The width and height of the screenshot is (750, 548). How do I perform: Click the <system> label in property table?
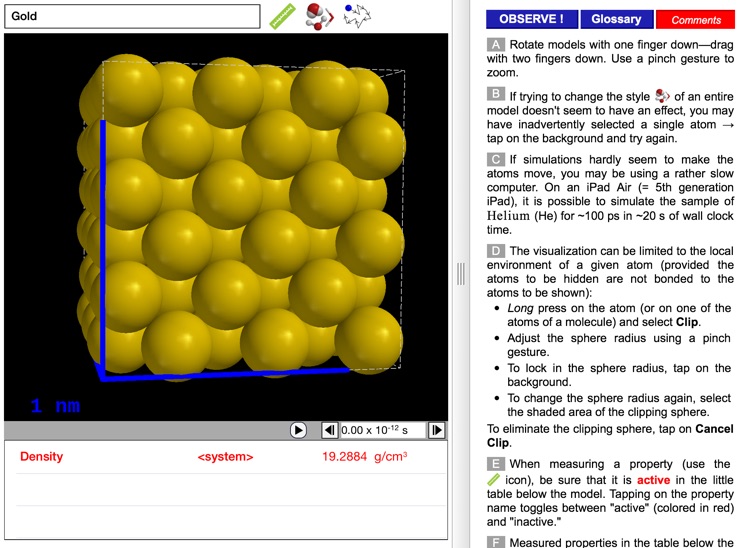[x=225, y=457]
